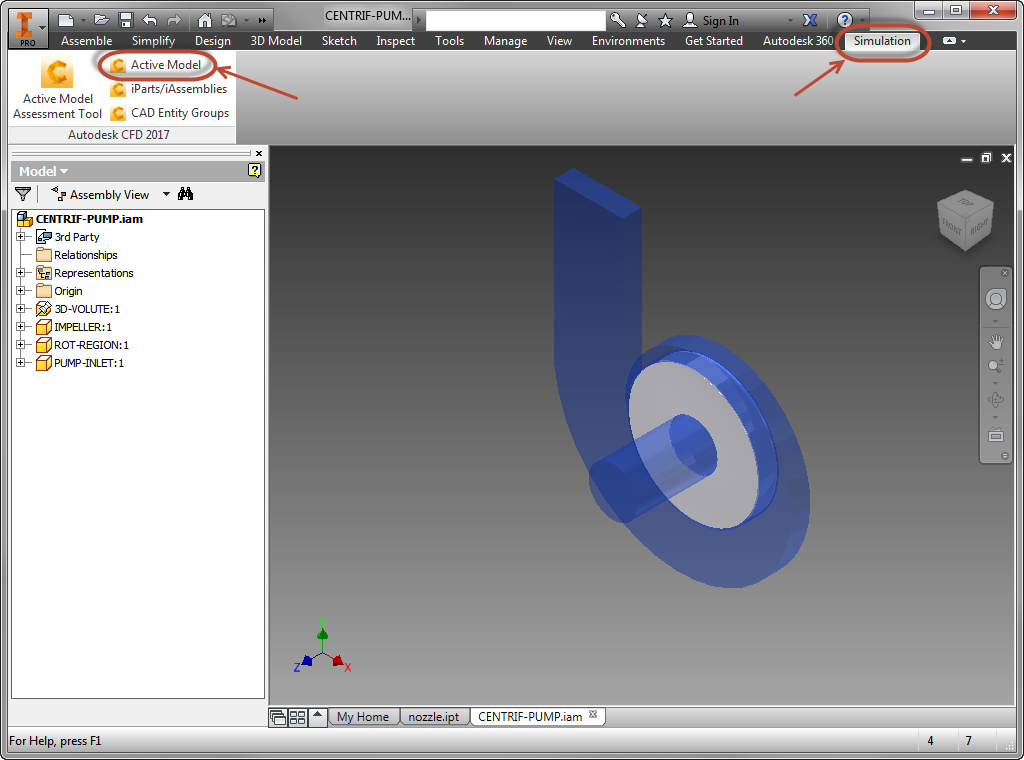Click Active Model to launch CFD

[x=157, y=65]
